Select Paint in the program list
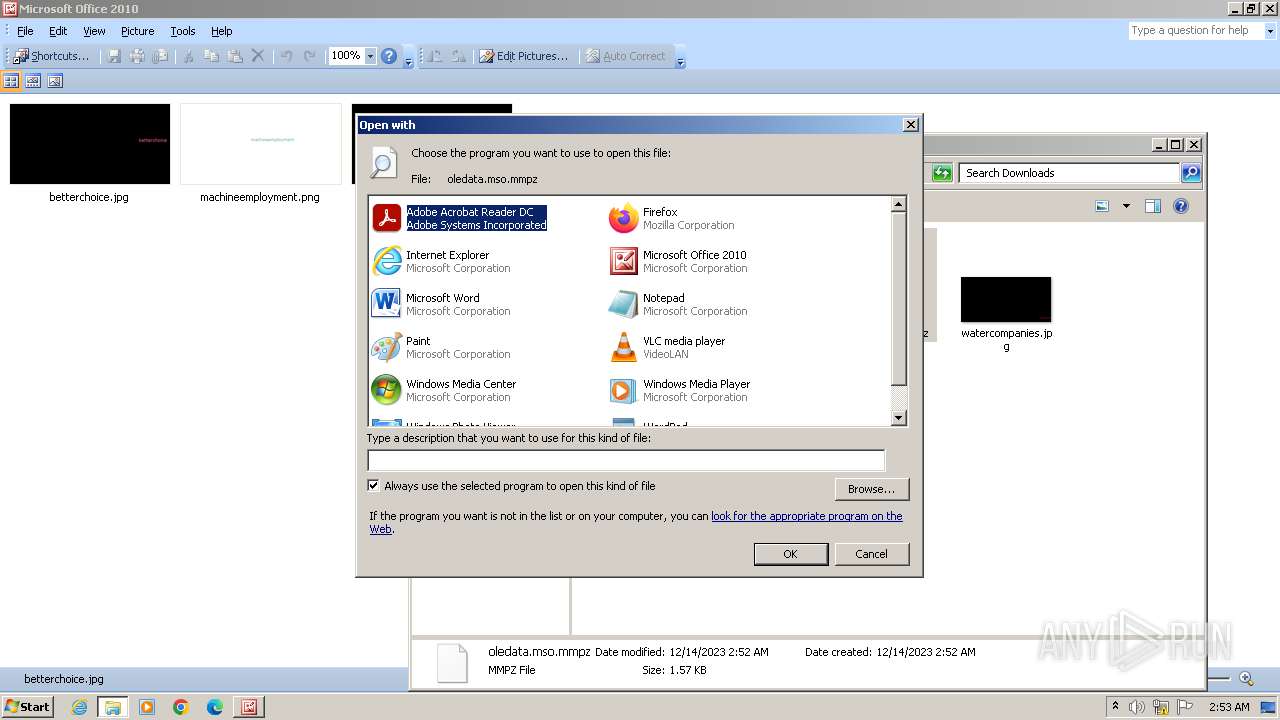Image resolution: width=1280 pixels, height=720 pixels. (441, 347)
